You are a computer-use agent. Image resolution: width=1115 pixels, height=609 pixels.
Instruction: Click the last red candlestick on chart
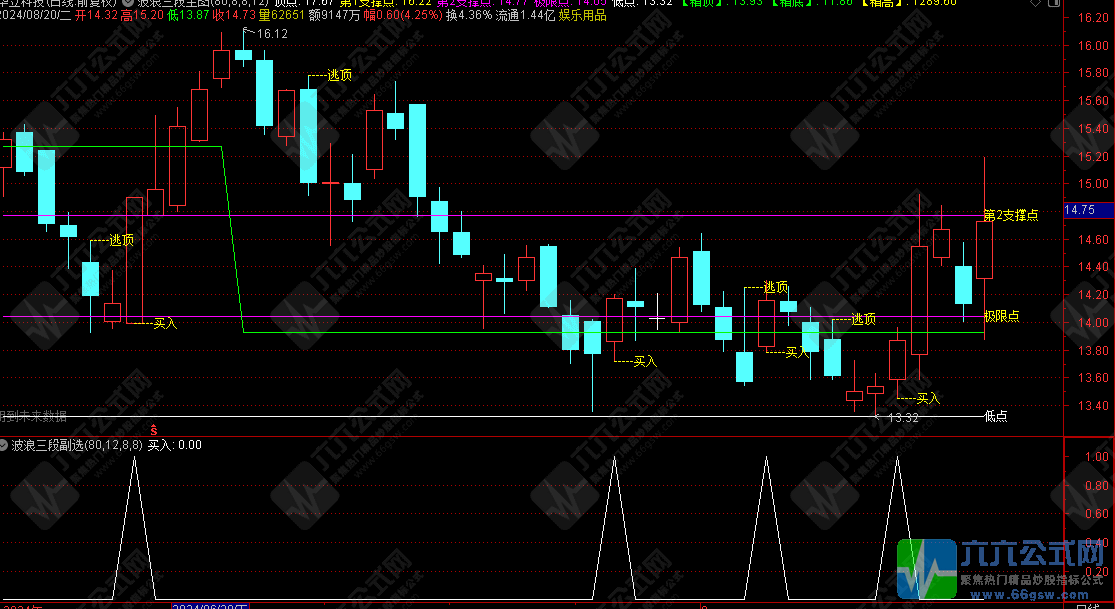[985, 249]
